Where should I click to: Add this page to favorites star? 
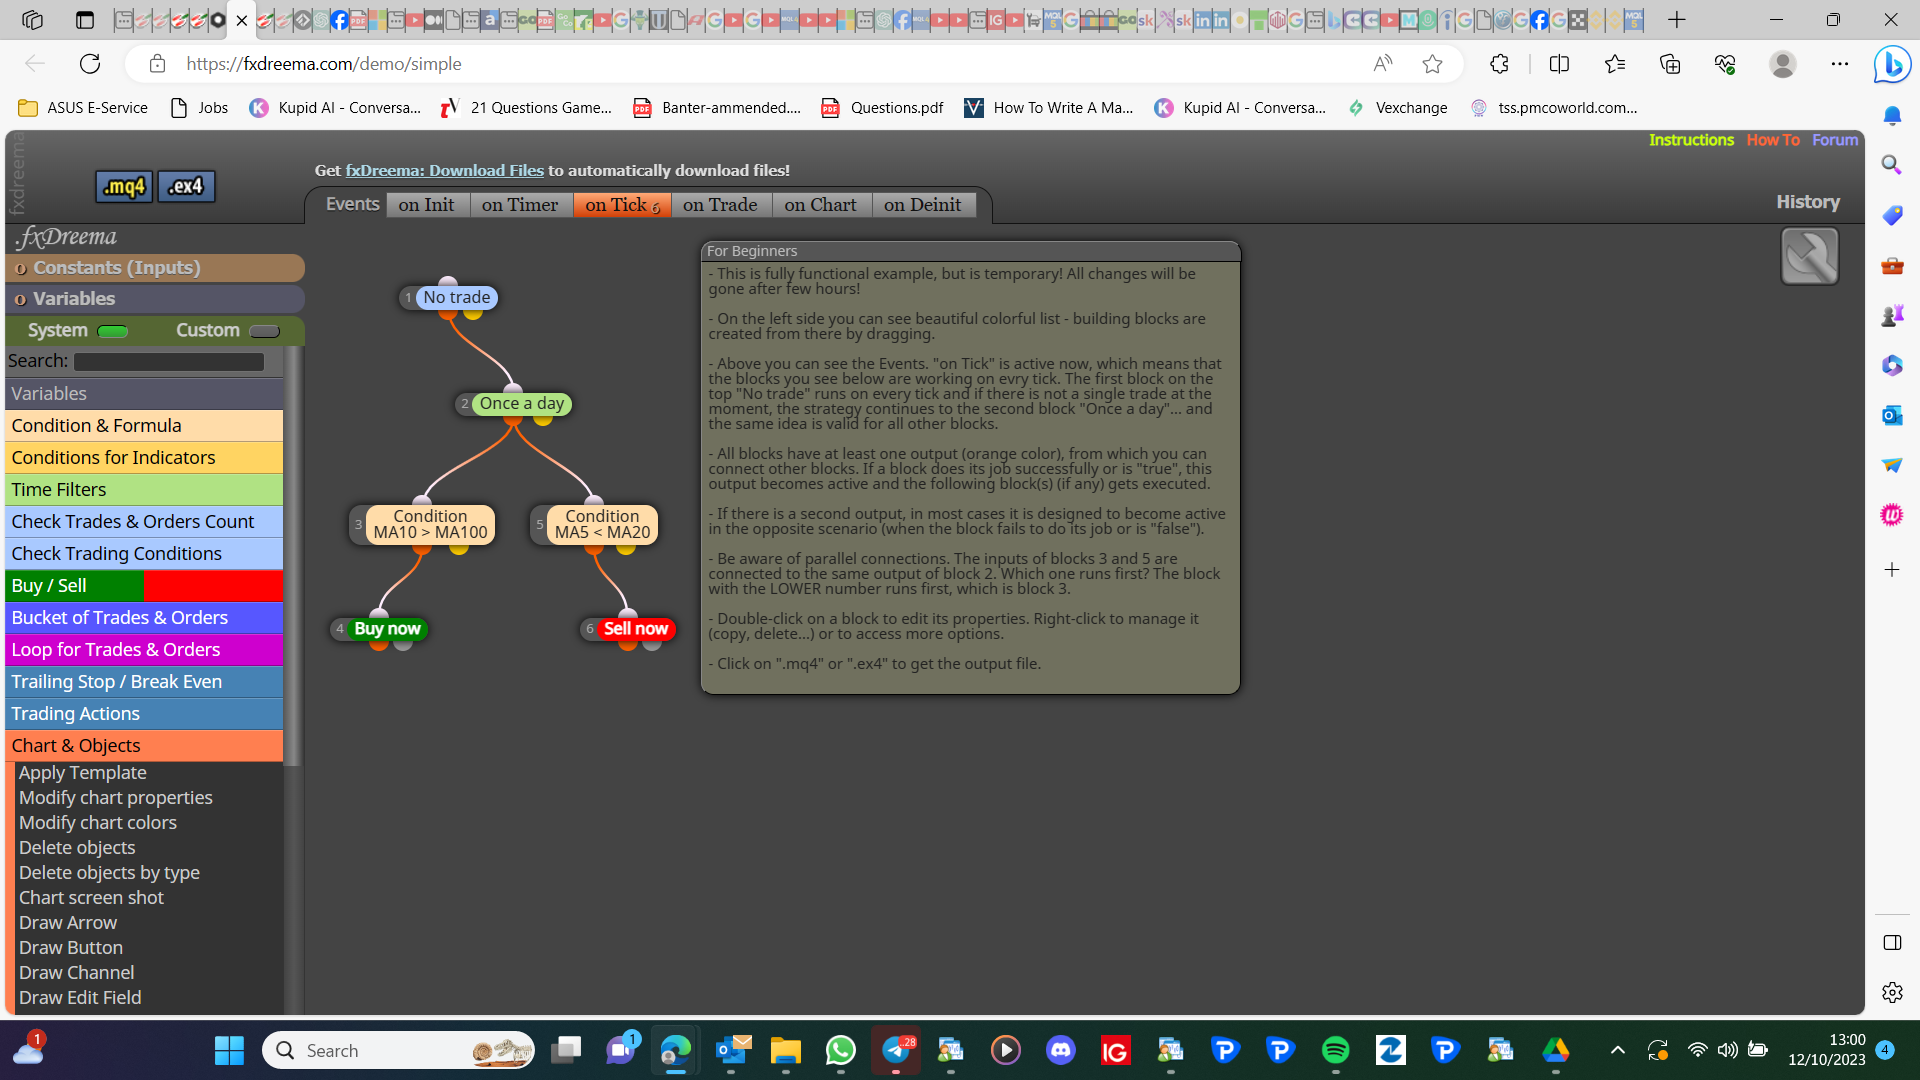coord(1432,64)
